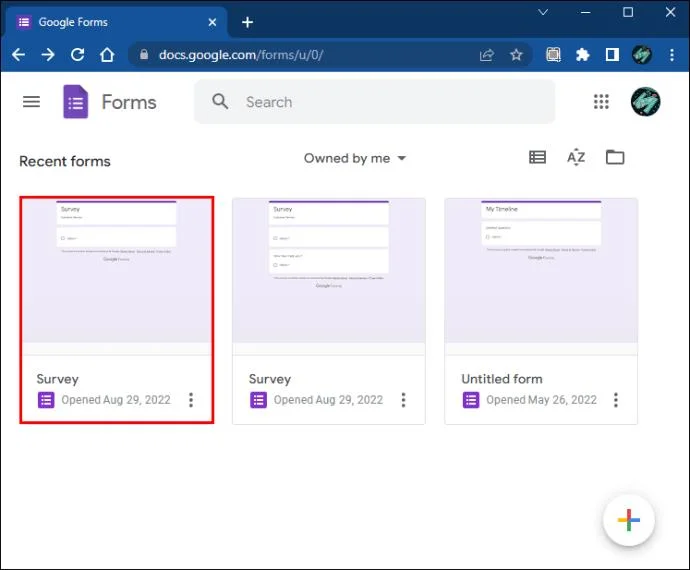The width and height of the screenshot is (690, 570).
Task: Open more options for second Survey card
Action: (x=403, y=400)
